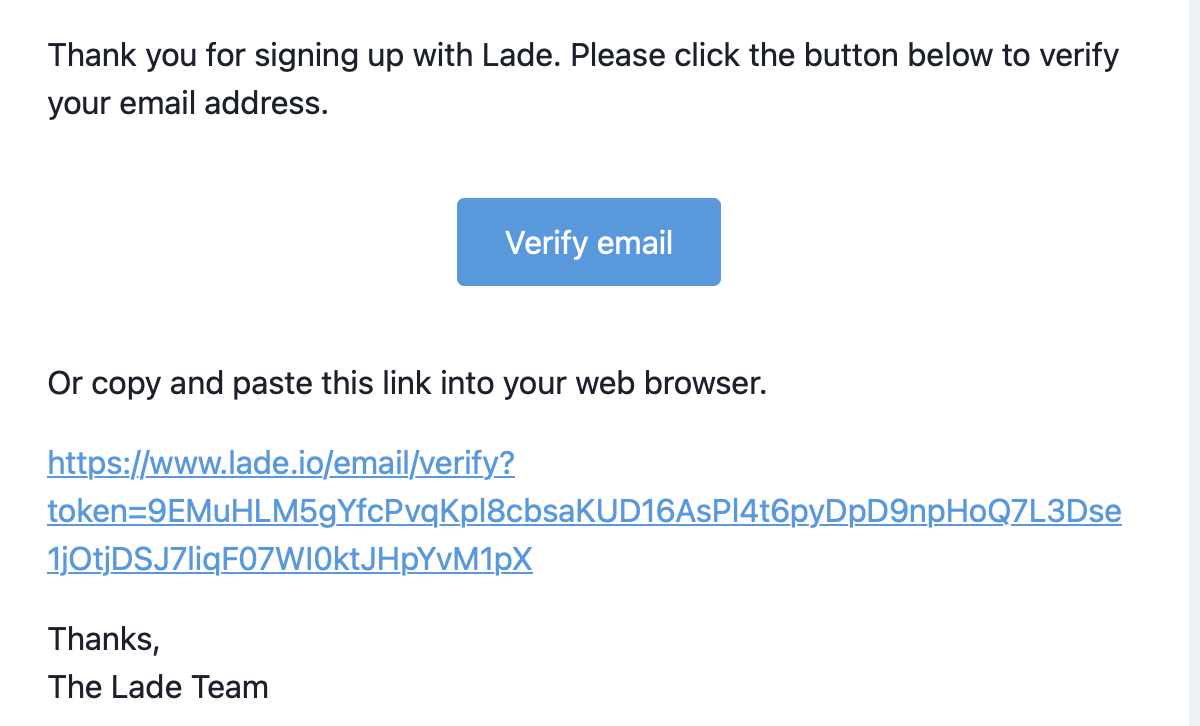
Task: Click the "your email address." text line
Action: 188,102
